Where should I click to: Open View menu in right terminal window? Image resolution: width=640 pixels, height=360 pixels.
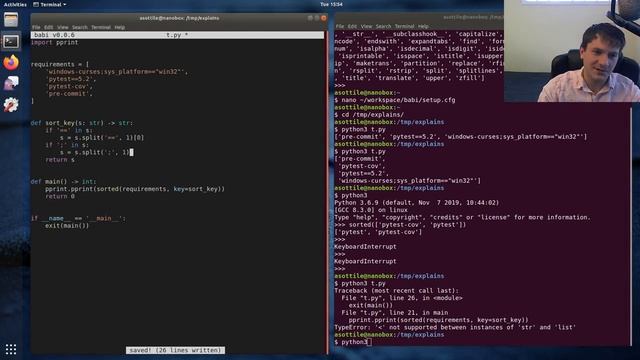point(366,26)
